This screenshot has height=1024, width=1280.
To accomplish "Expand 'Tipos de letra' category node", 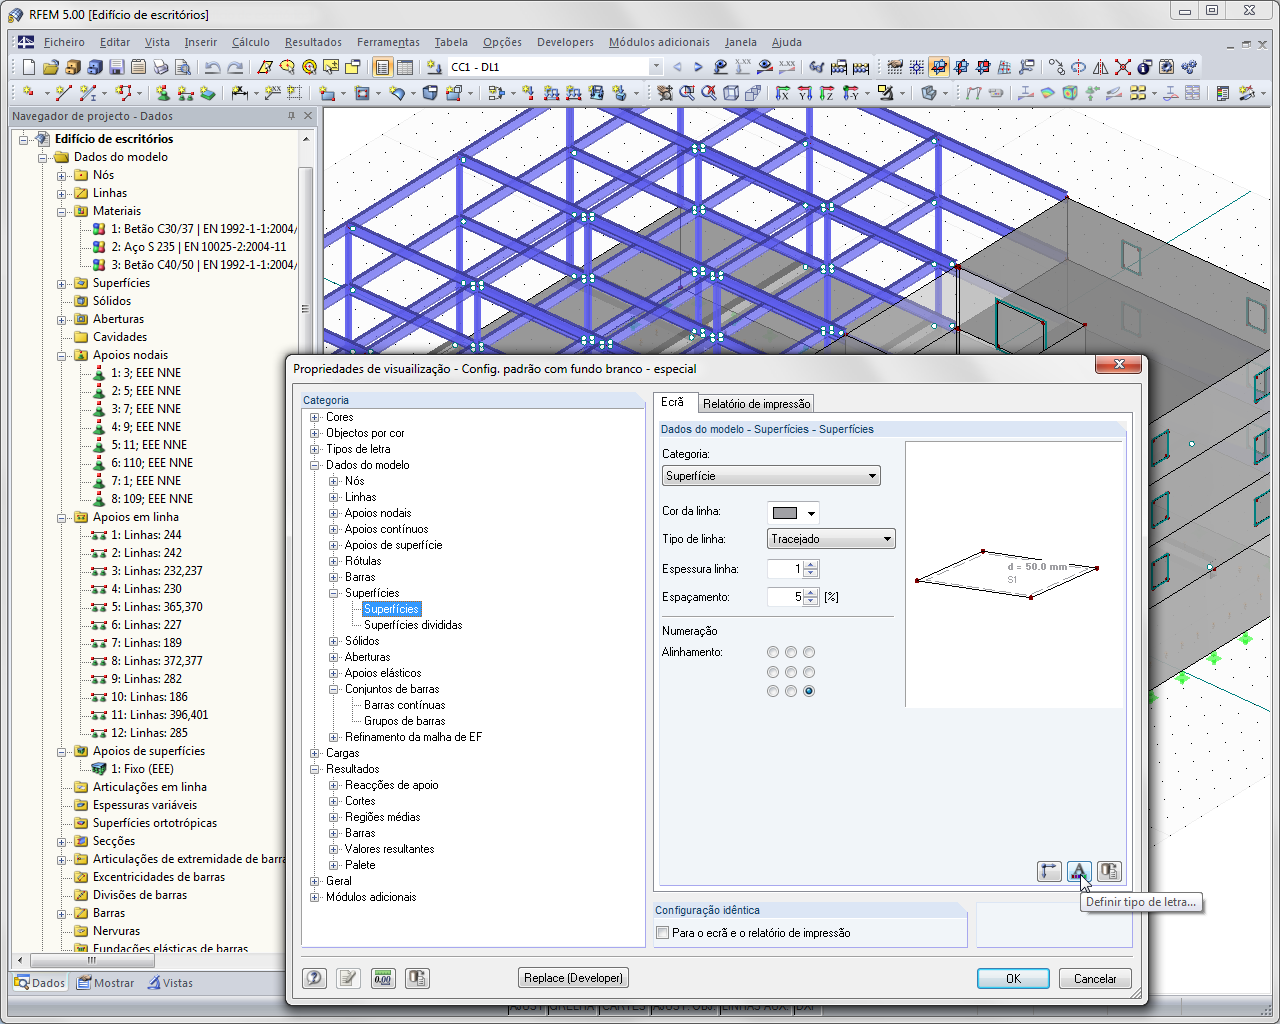I will point(315,450).
